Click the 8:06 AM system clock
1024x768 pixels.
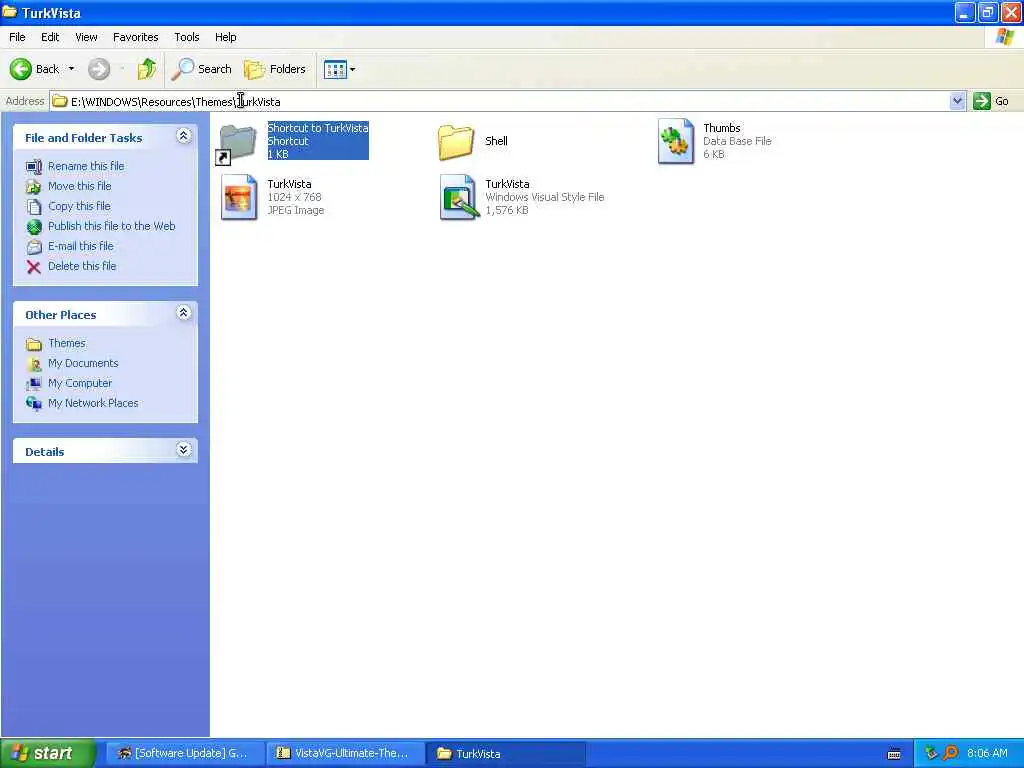click(x=987, y=754)
